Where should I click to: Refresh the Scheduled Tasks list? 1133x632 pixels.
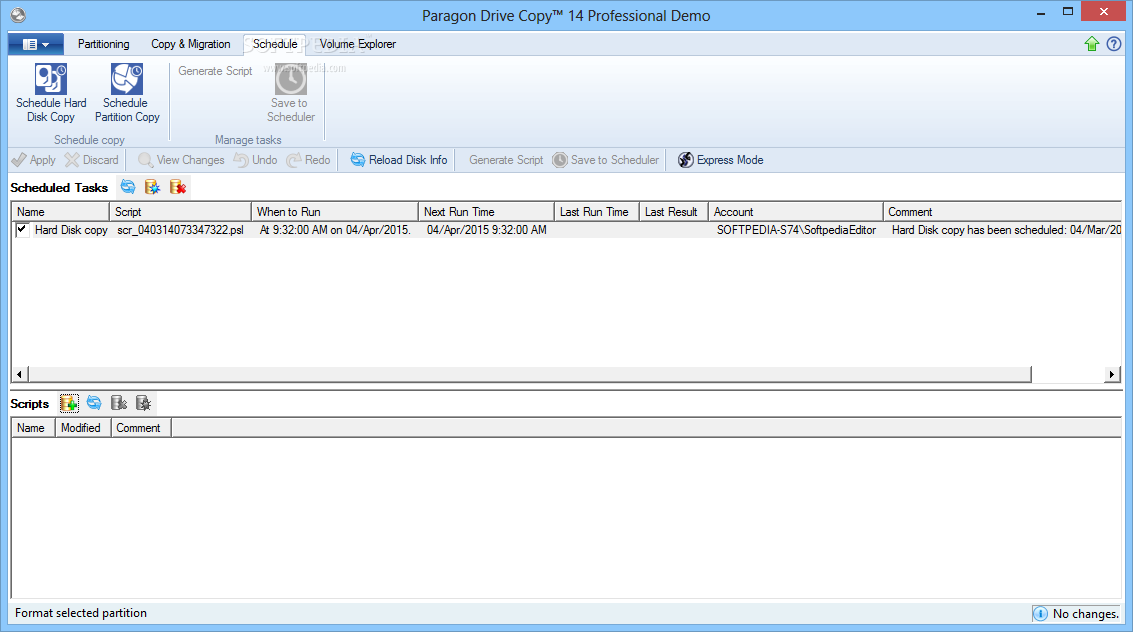tap(128, 187)
